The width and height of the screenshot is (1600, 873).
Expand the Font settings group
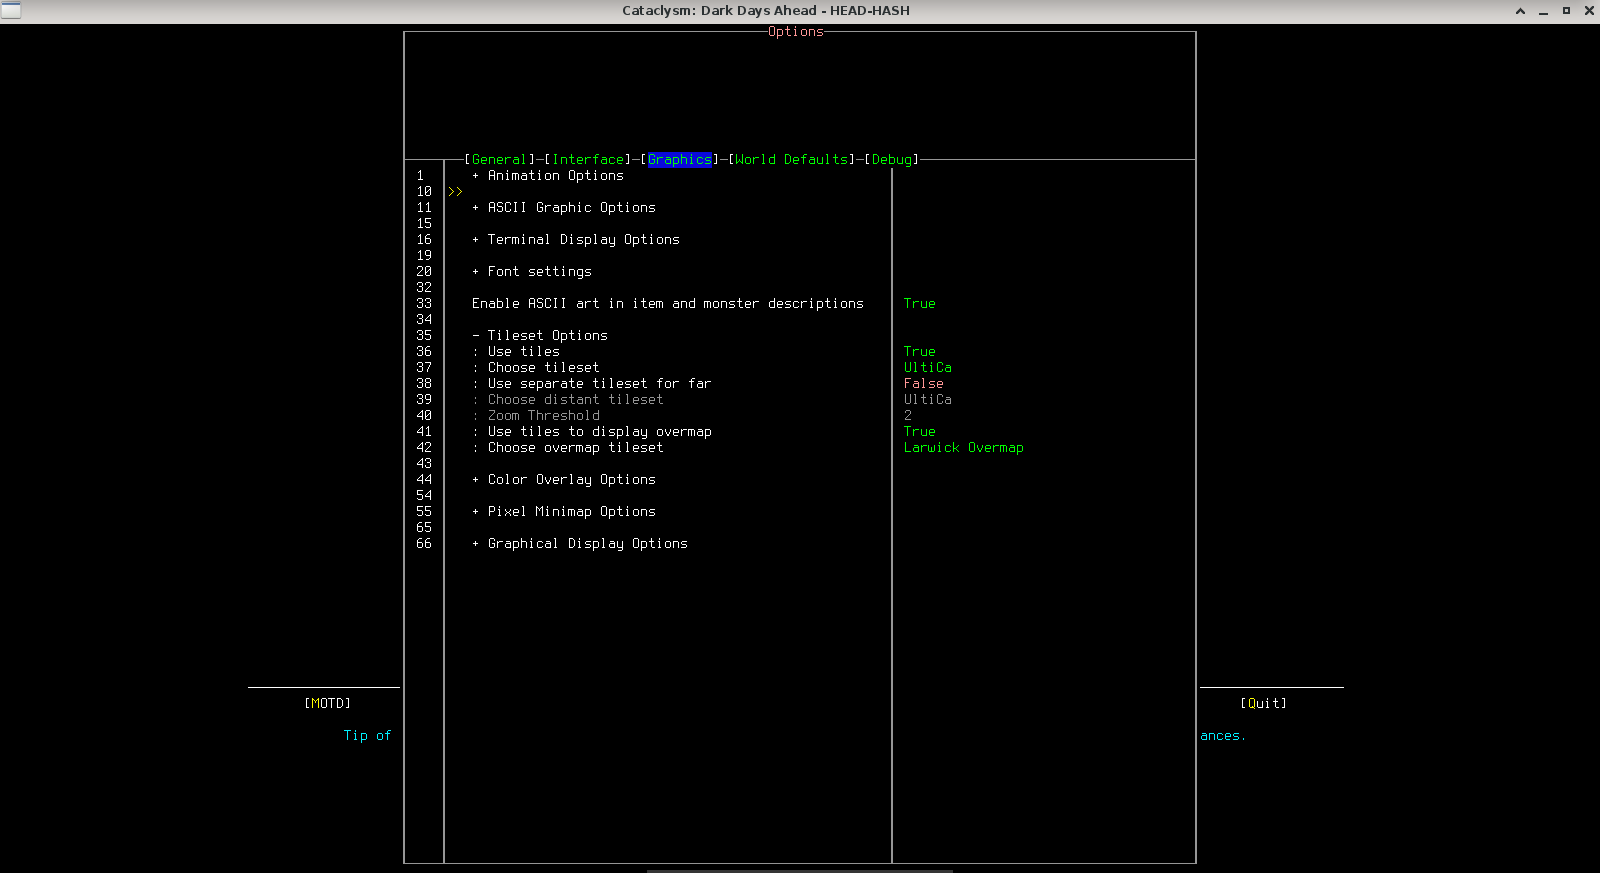[x=538, y=272]
